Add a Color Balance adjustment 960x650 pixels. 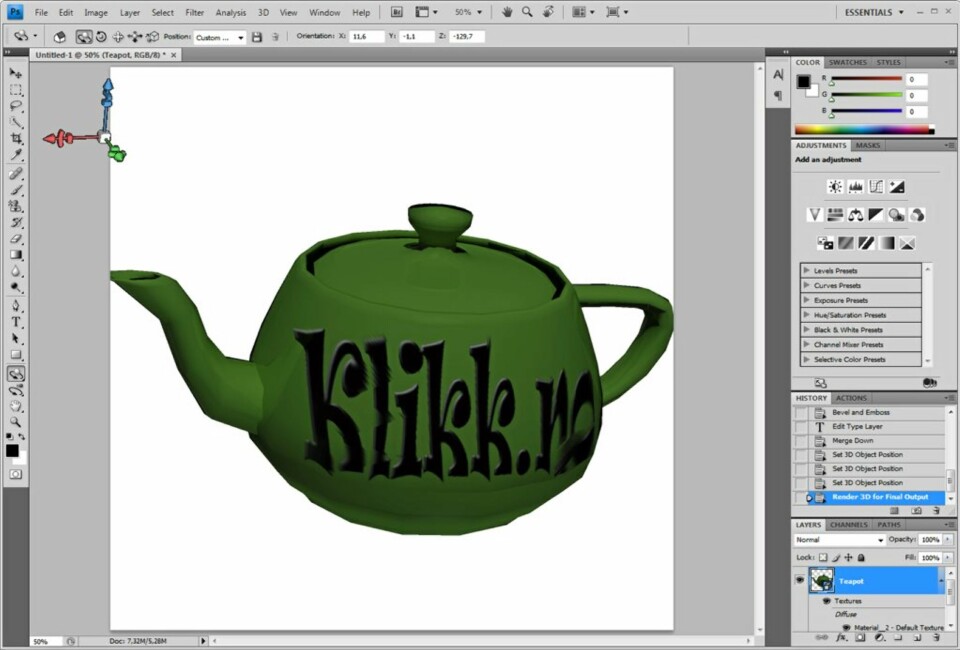855,215
